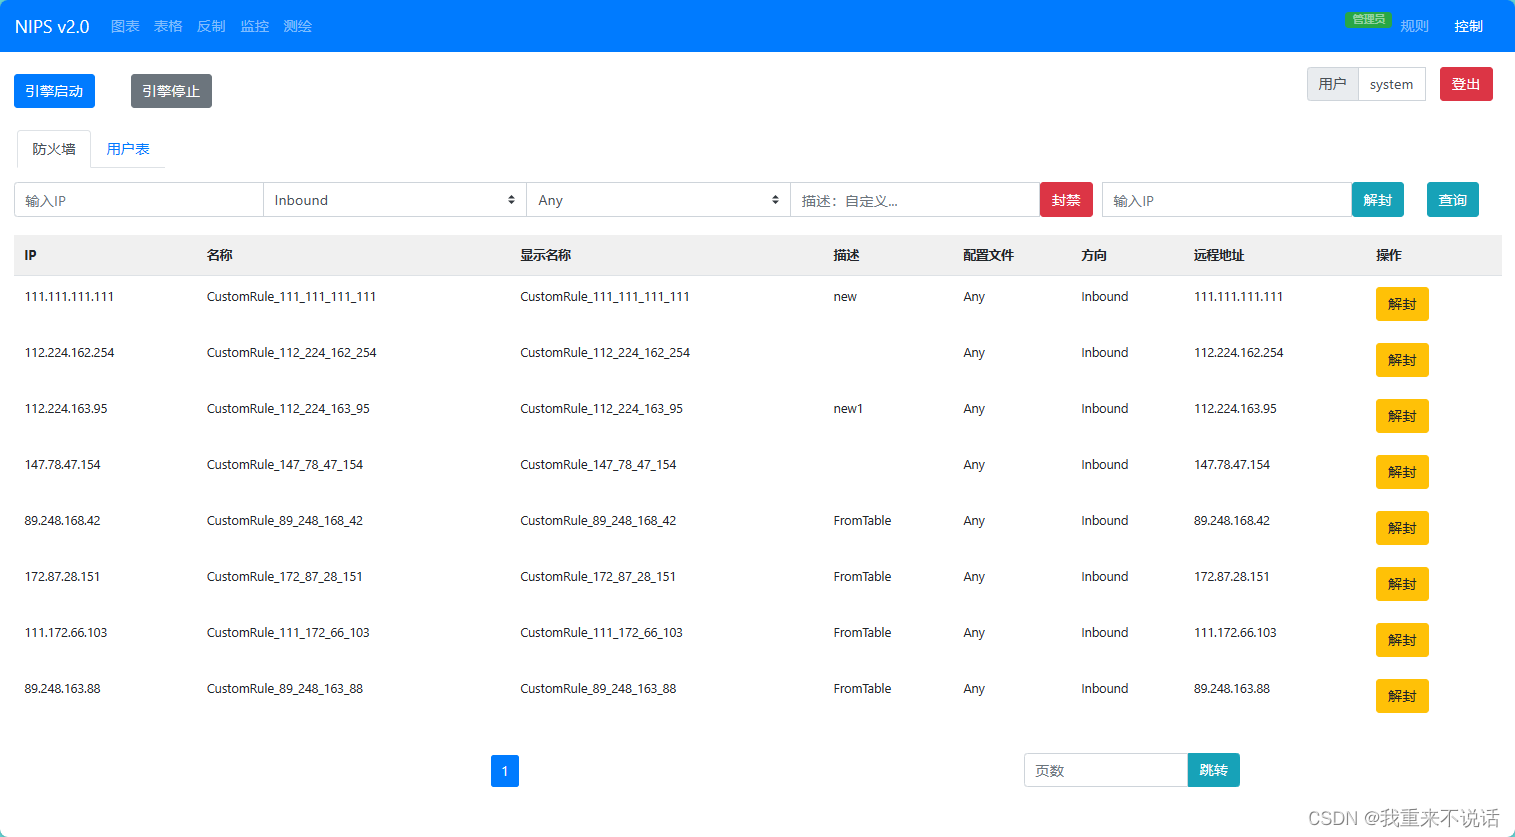This screenshot has width=1515, height=837.
Task: Click FromTable in the 89.248.168.42 row
Action: (x=862, y=521)
